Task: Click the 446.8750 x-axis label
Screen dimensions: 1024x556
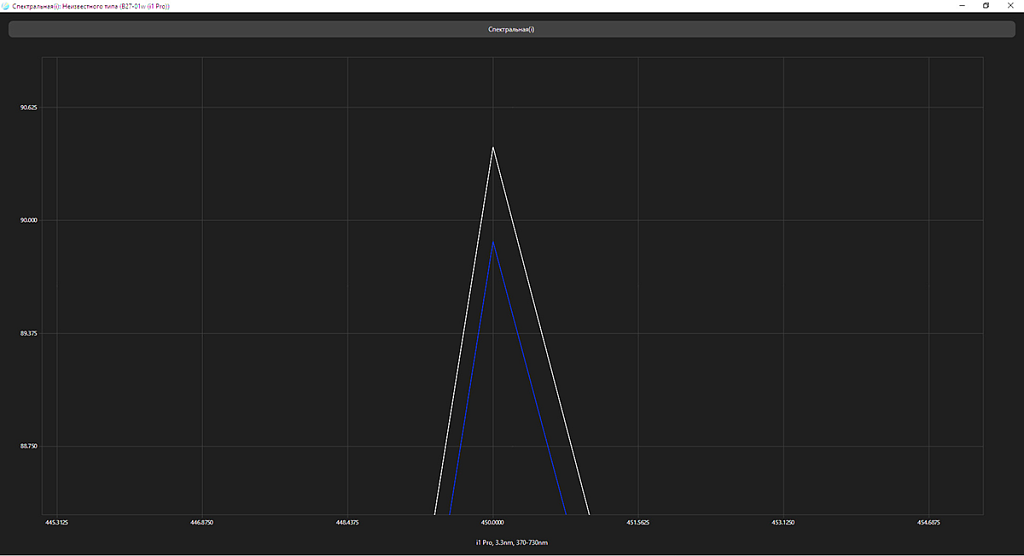Action: [x=202, y=522]
